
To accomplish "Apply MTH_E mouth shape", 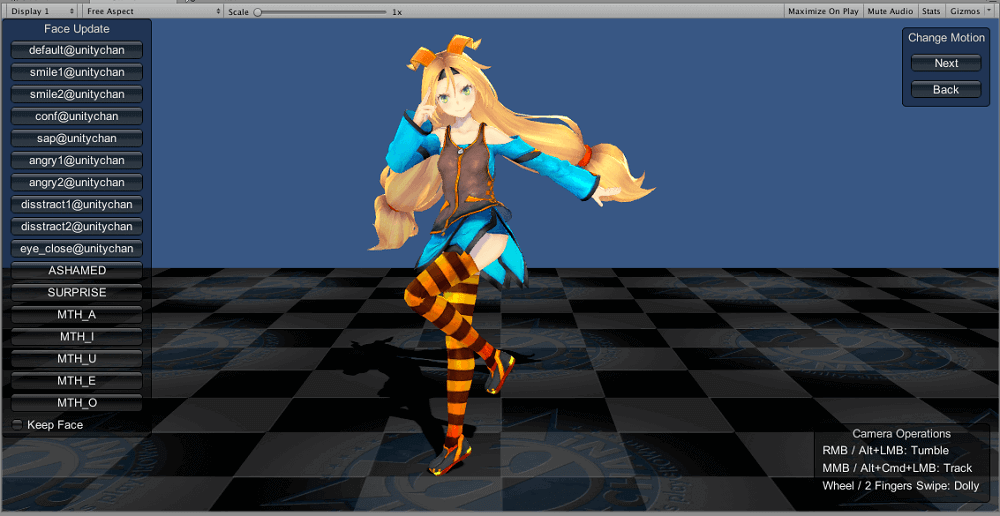I will point(77,381).
